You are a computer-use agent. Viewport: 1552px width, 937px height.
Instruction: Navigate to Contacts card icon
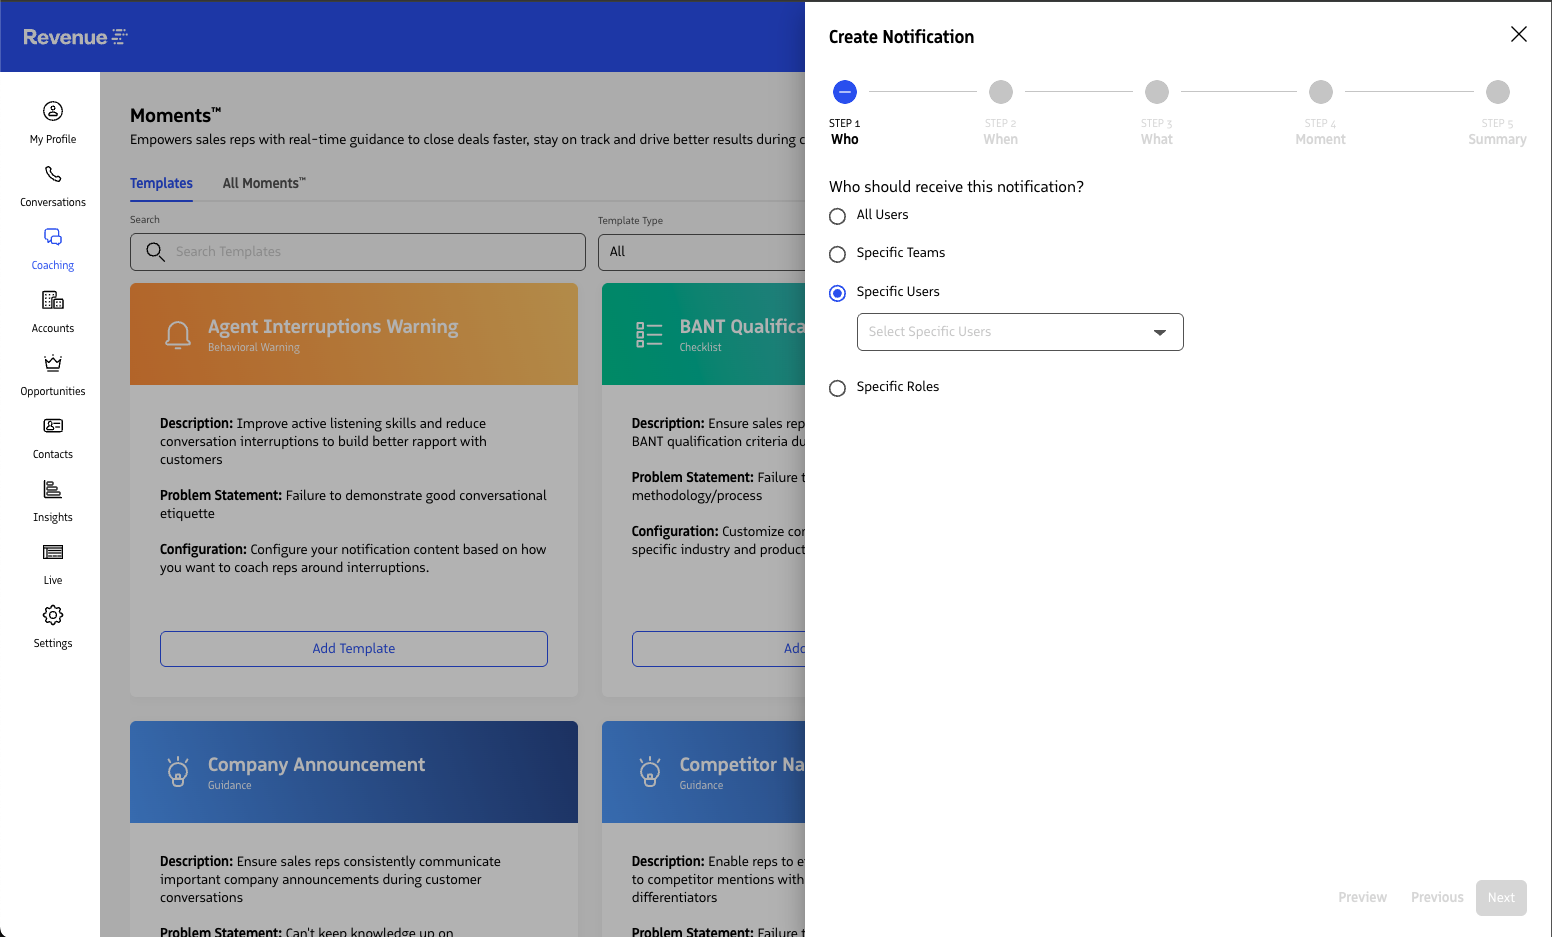[x=53, y=426]
